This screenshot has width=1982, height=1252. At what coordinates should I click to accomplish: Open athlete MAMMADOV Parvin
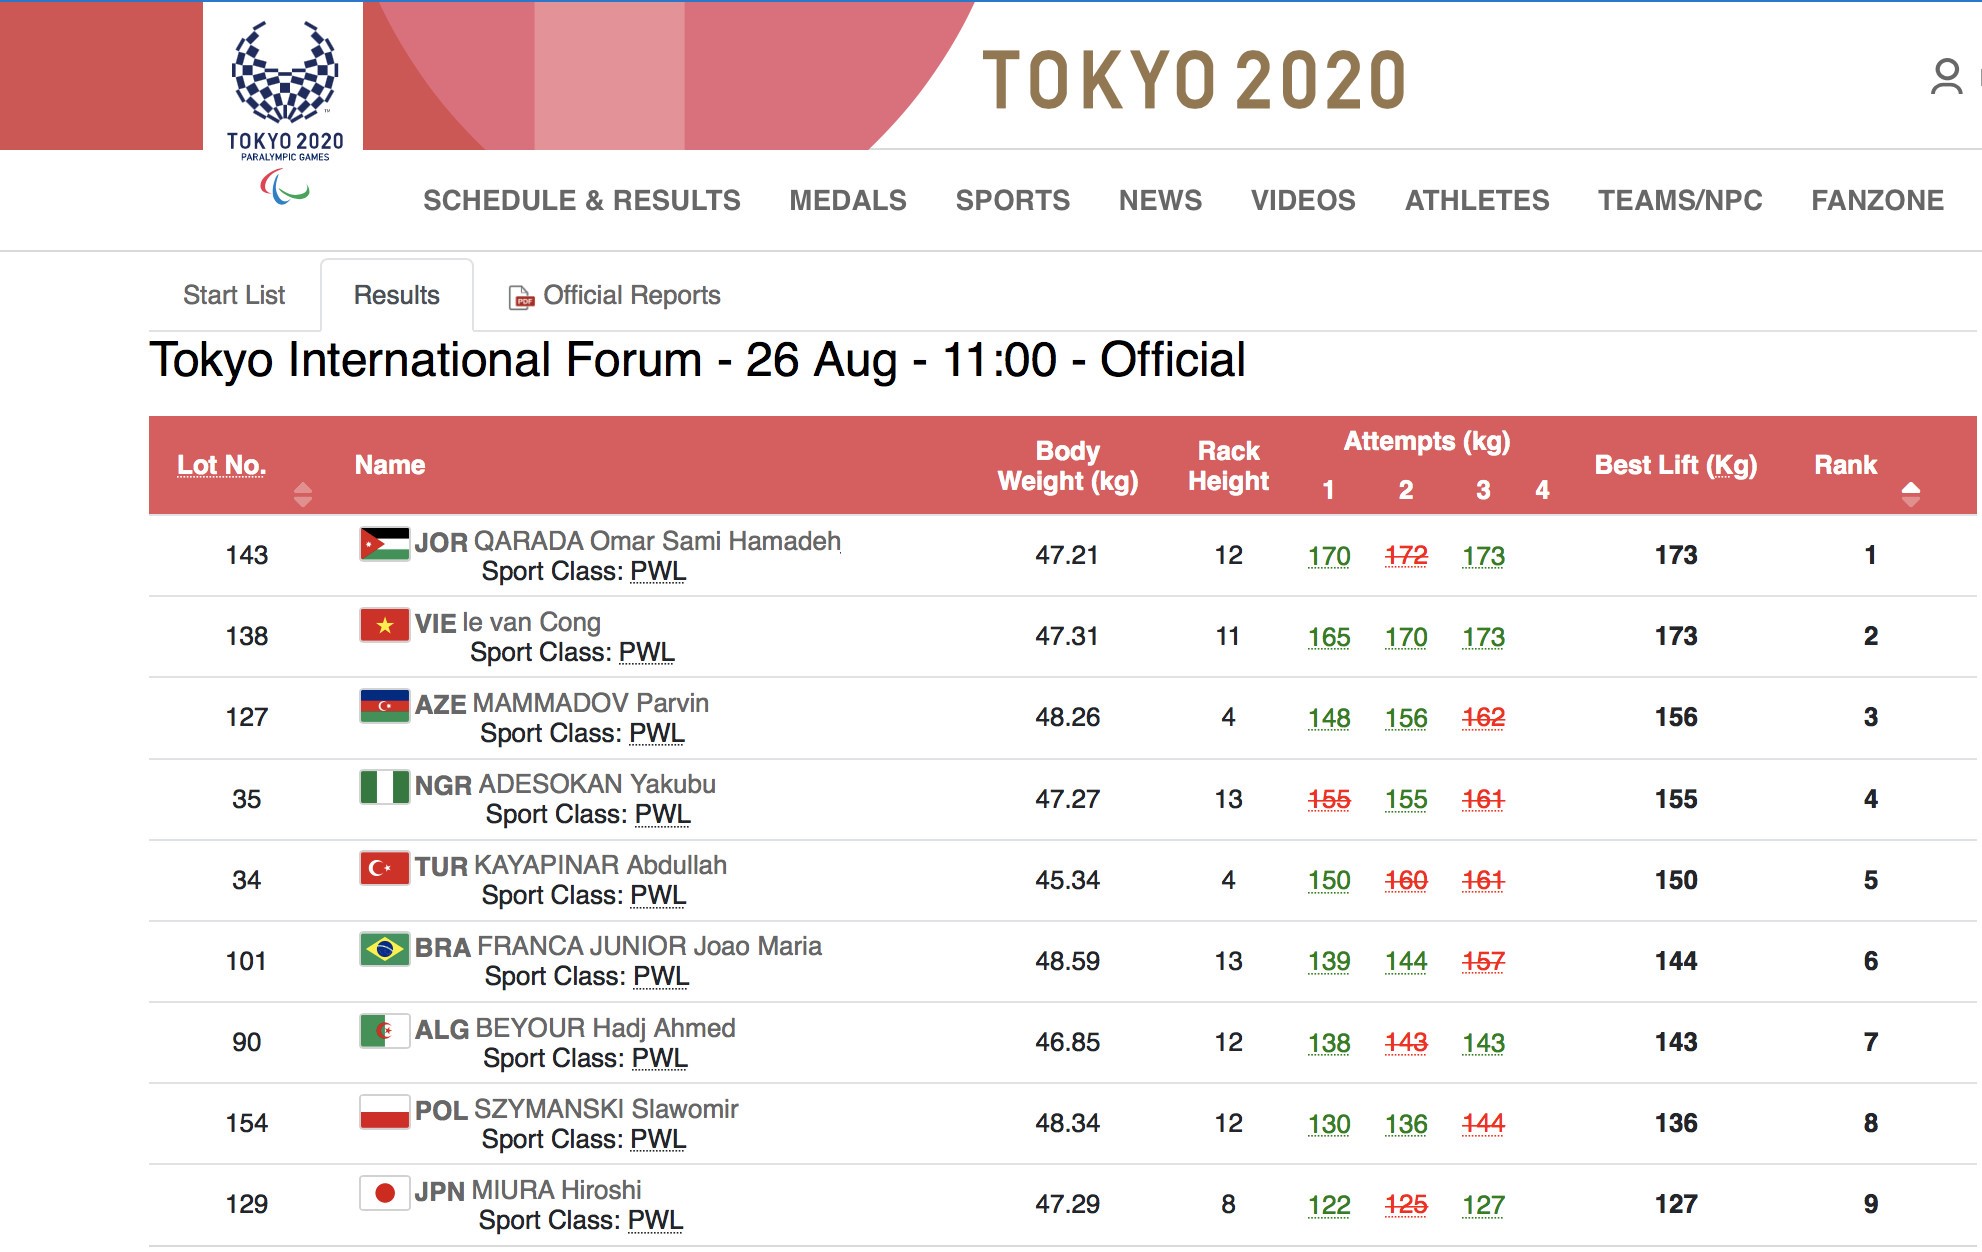[x=590, y=703]
